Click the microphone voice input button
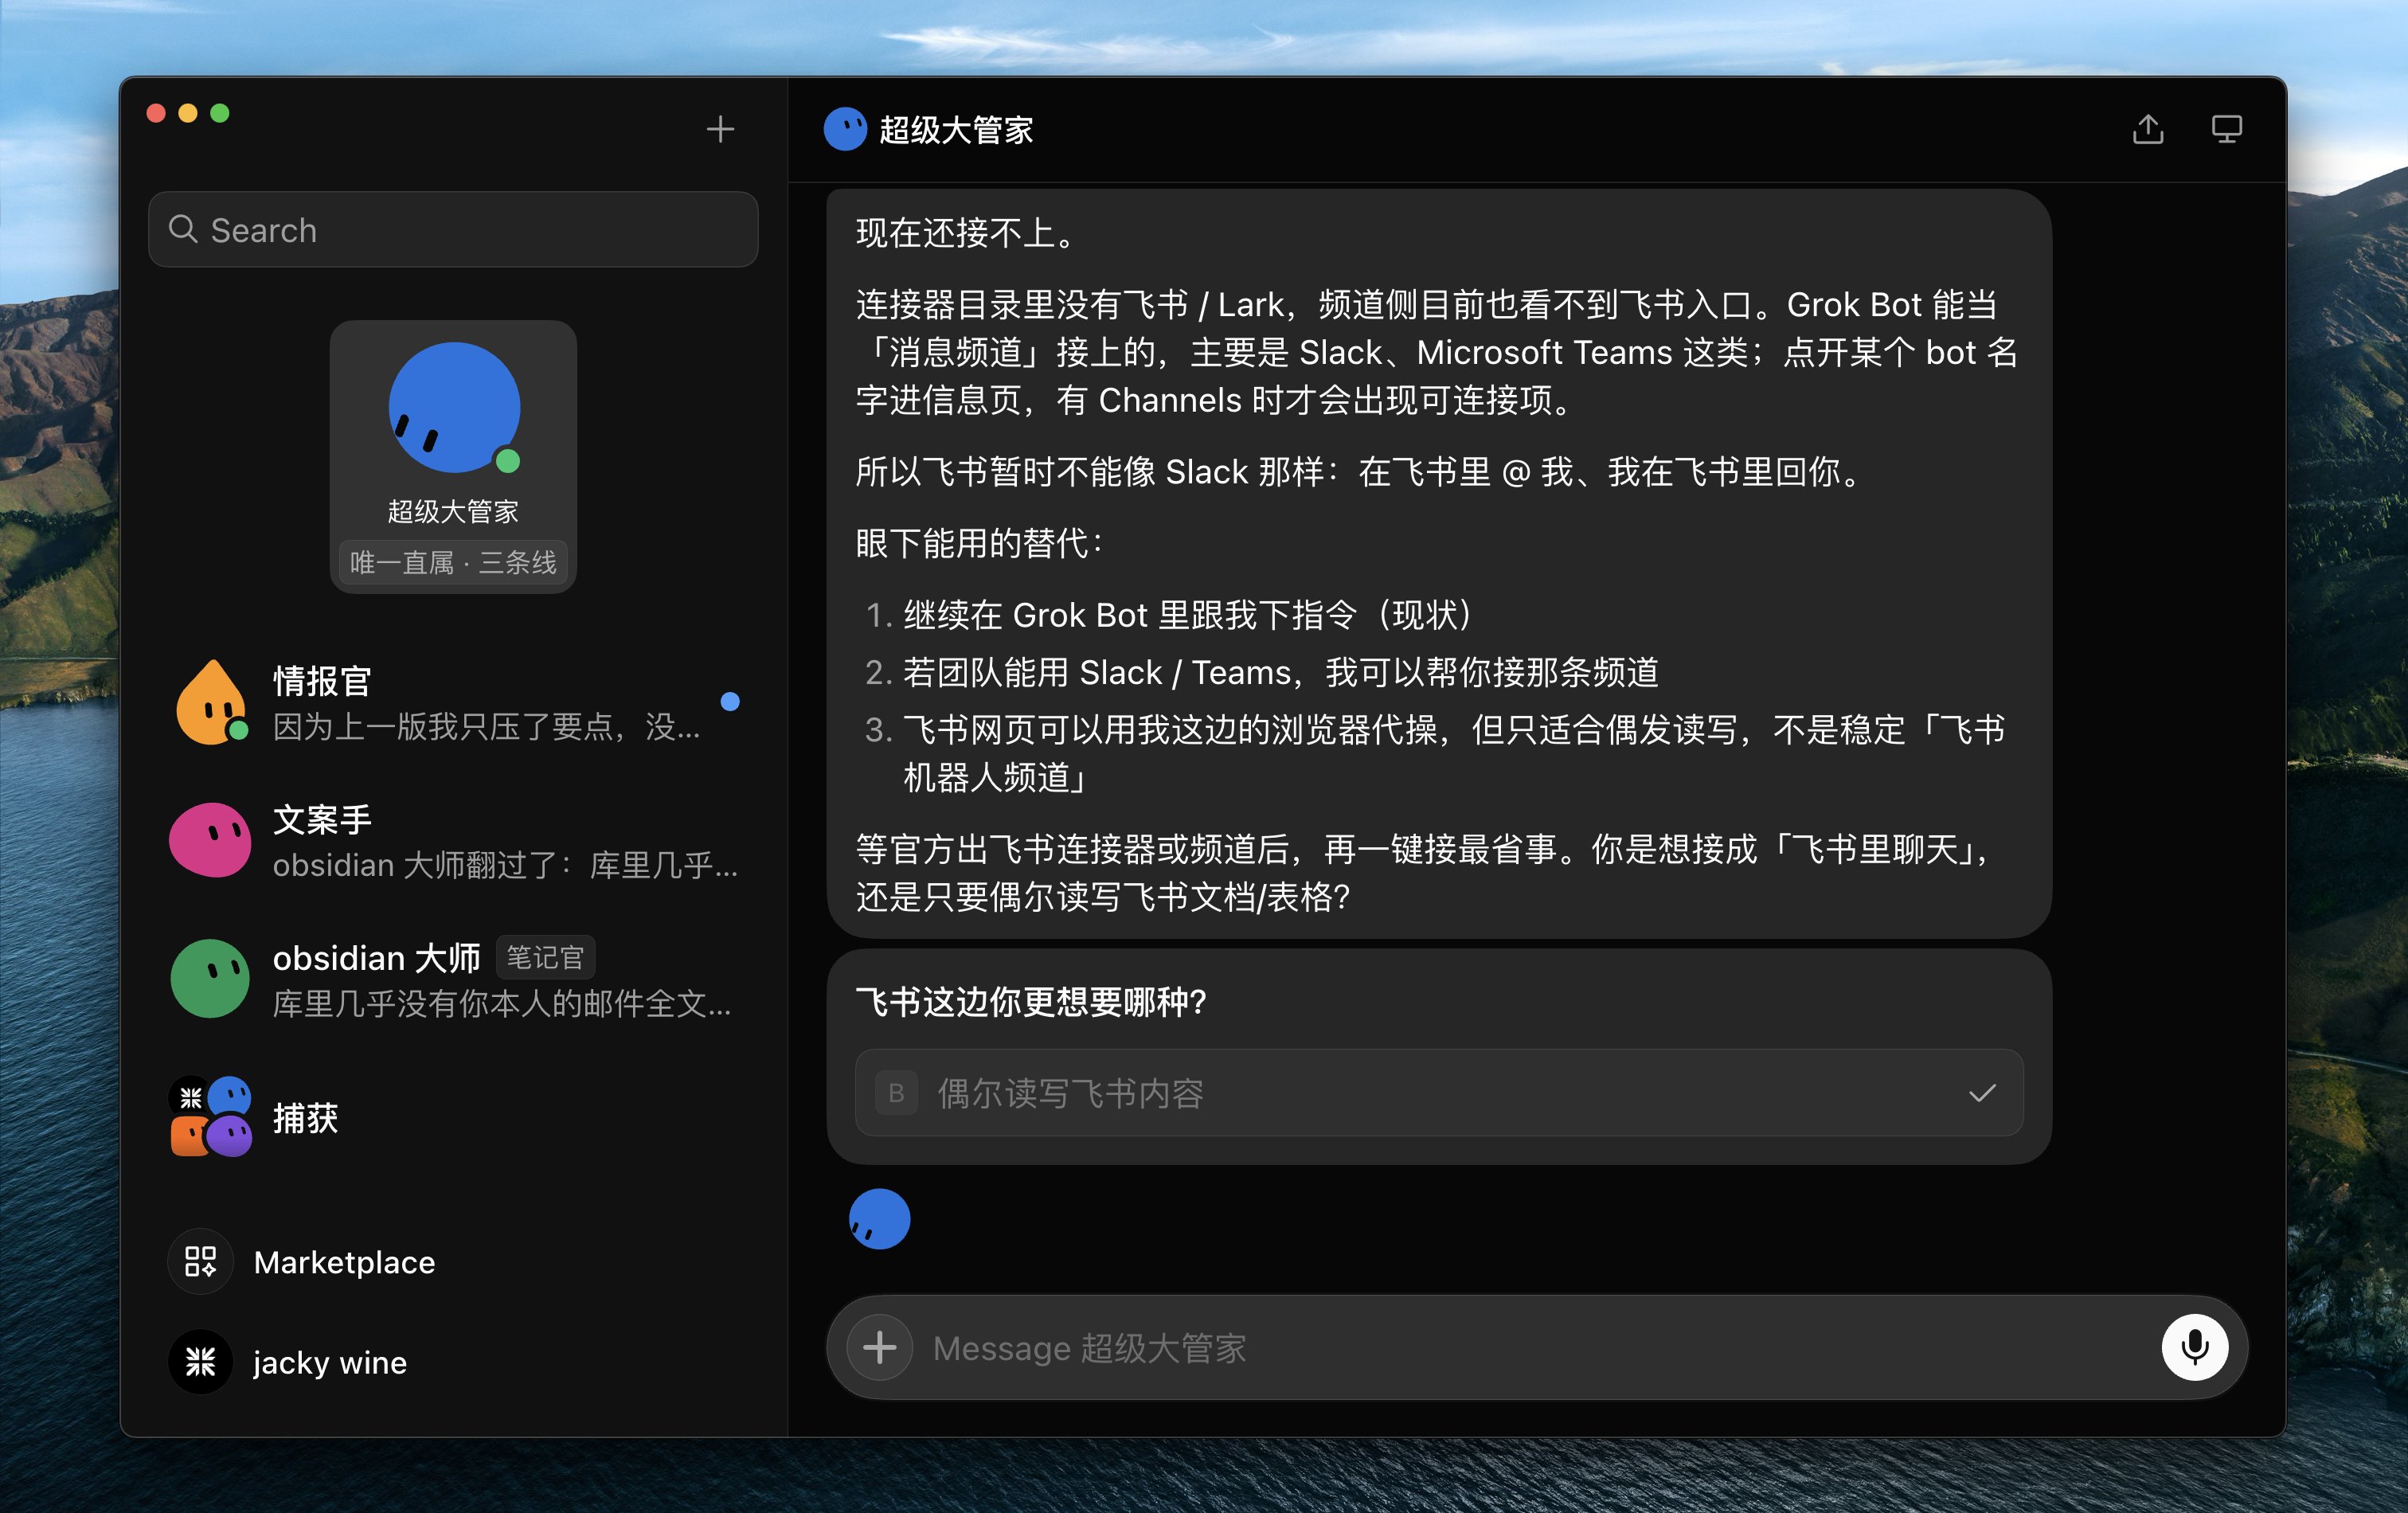The width and height of the screenshot is (2408, 1513). (2194, 1348)
